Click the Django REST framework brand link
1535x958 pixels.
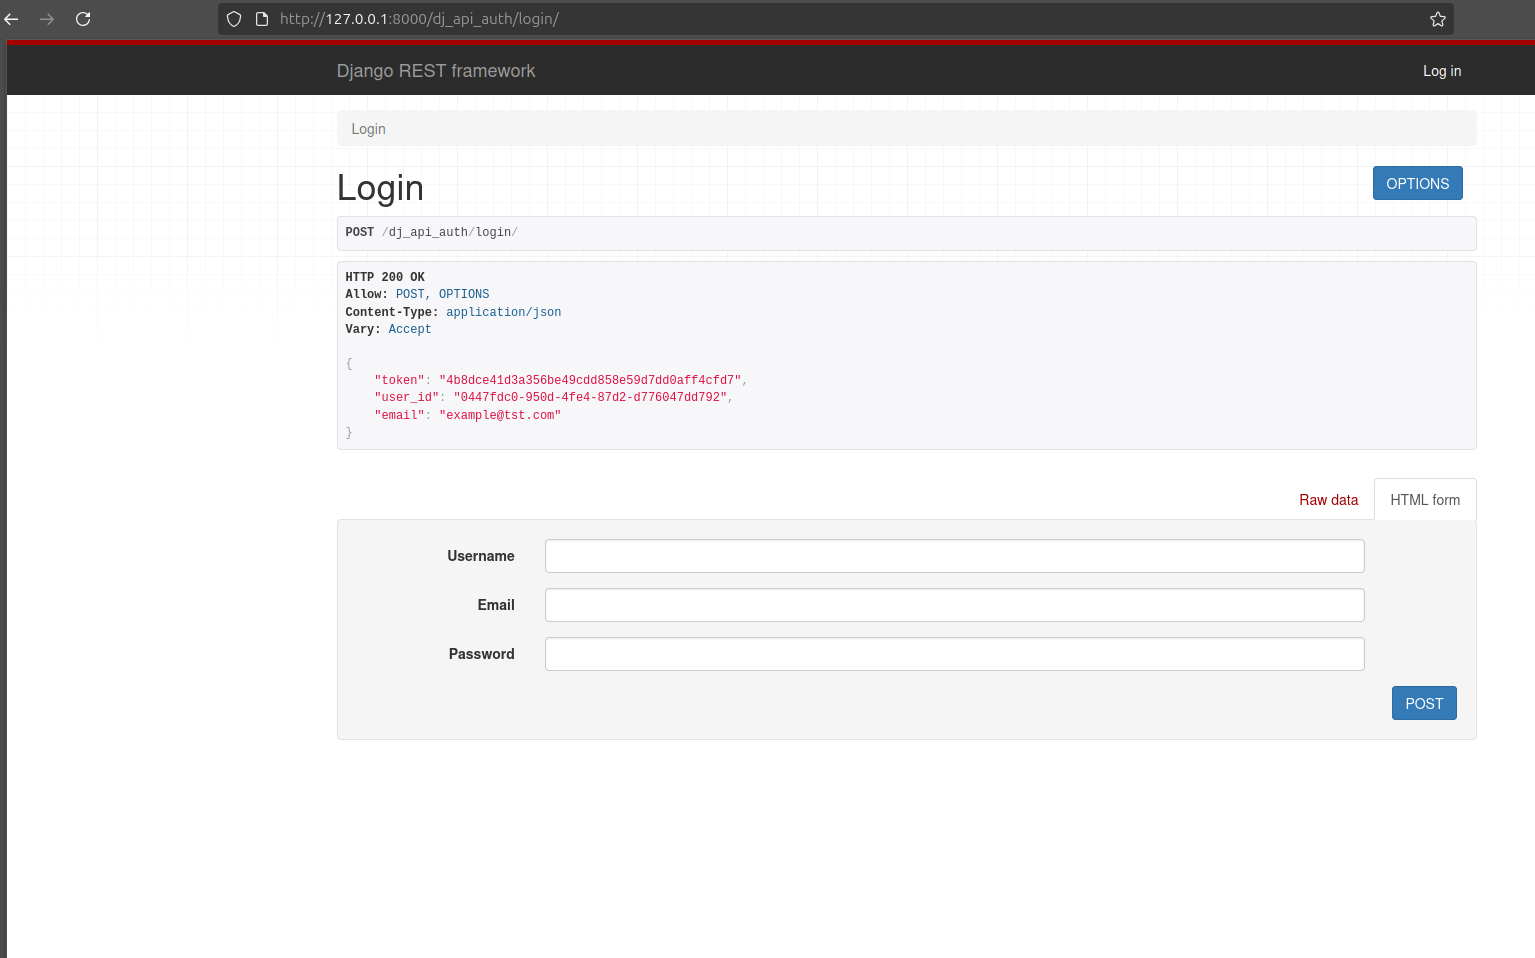coord(436,71)
